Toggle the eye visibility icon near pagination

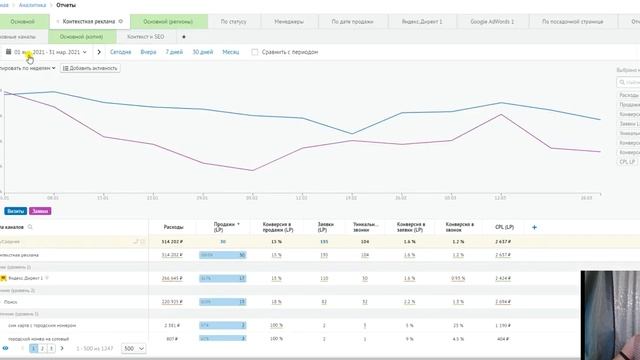click(x=5, y=348)
